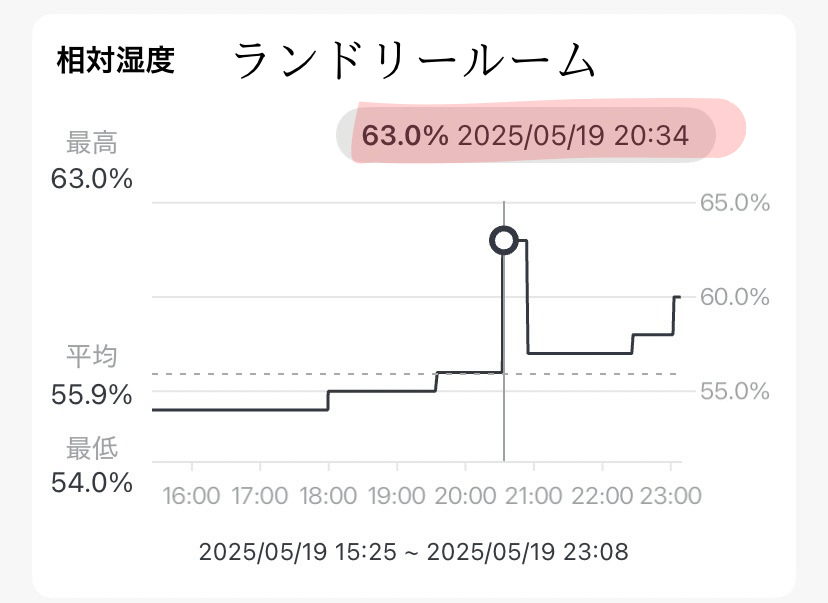Click the 相対湿度 chart title
The image size is (828, 603).
point(116,62)
